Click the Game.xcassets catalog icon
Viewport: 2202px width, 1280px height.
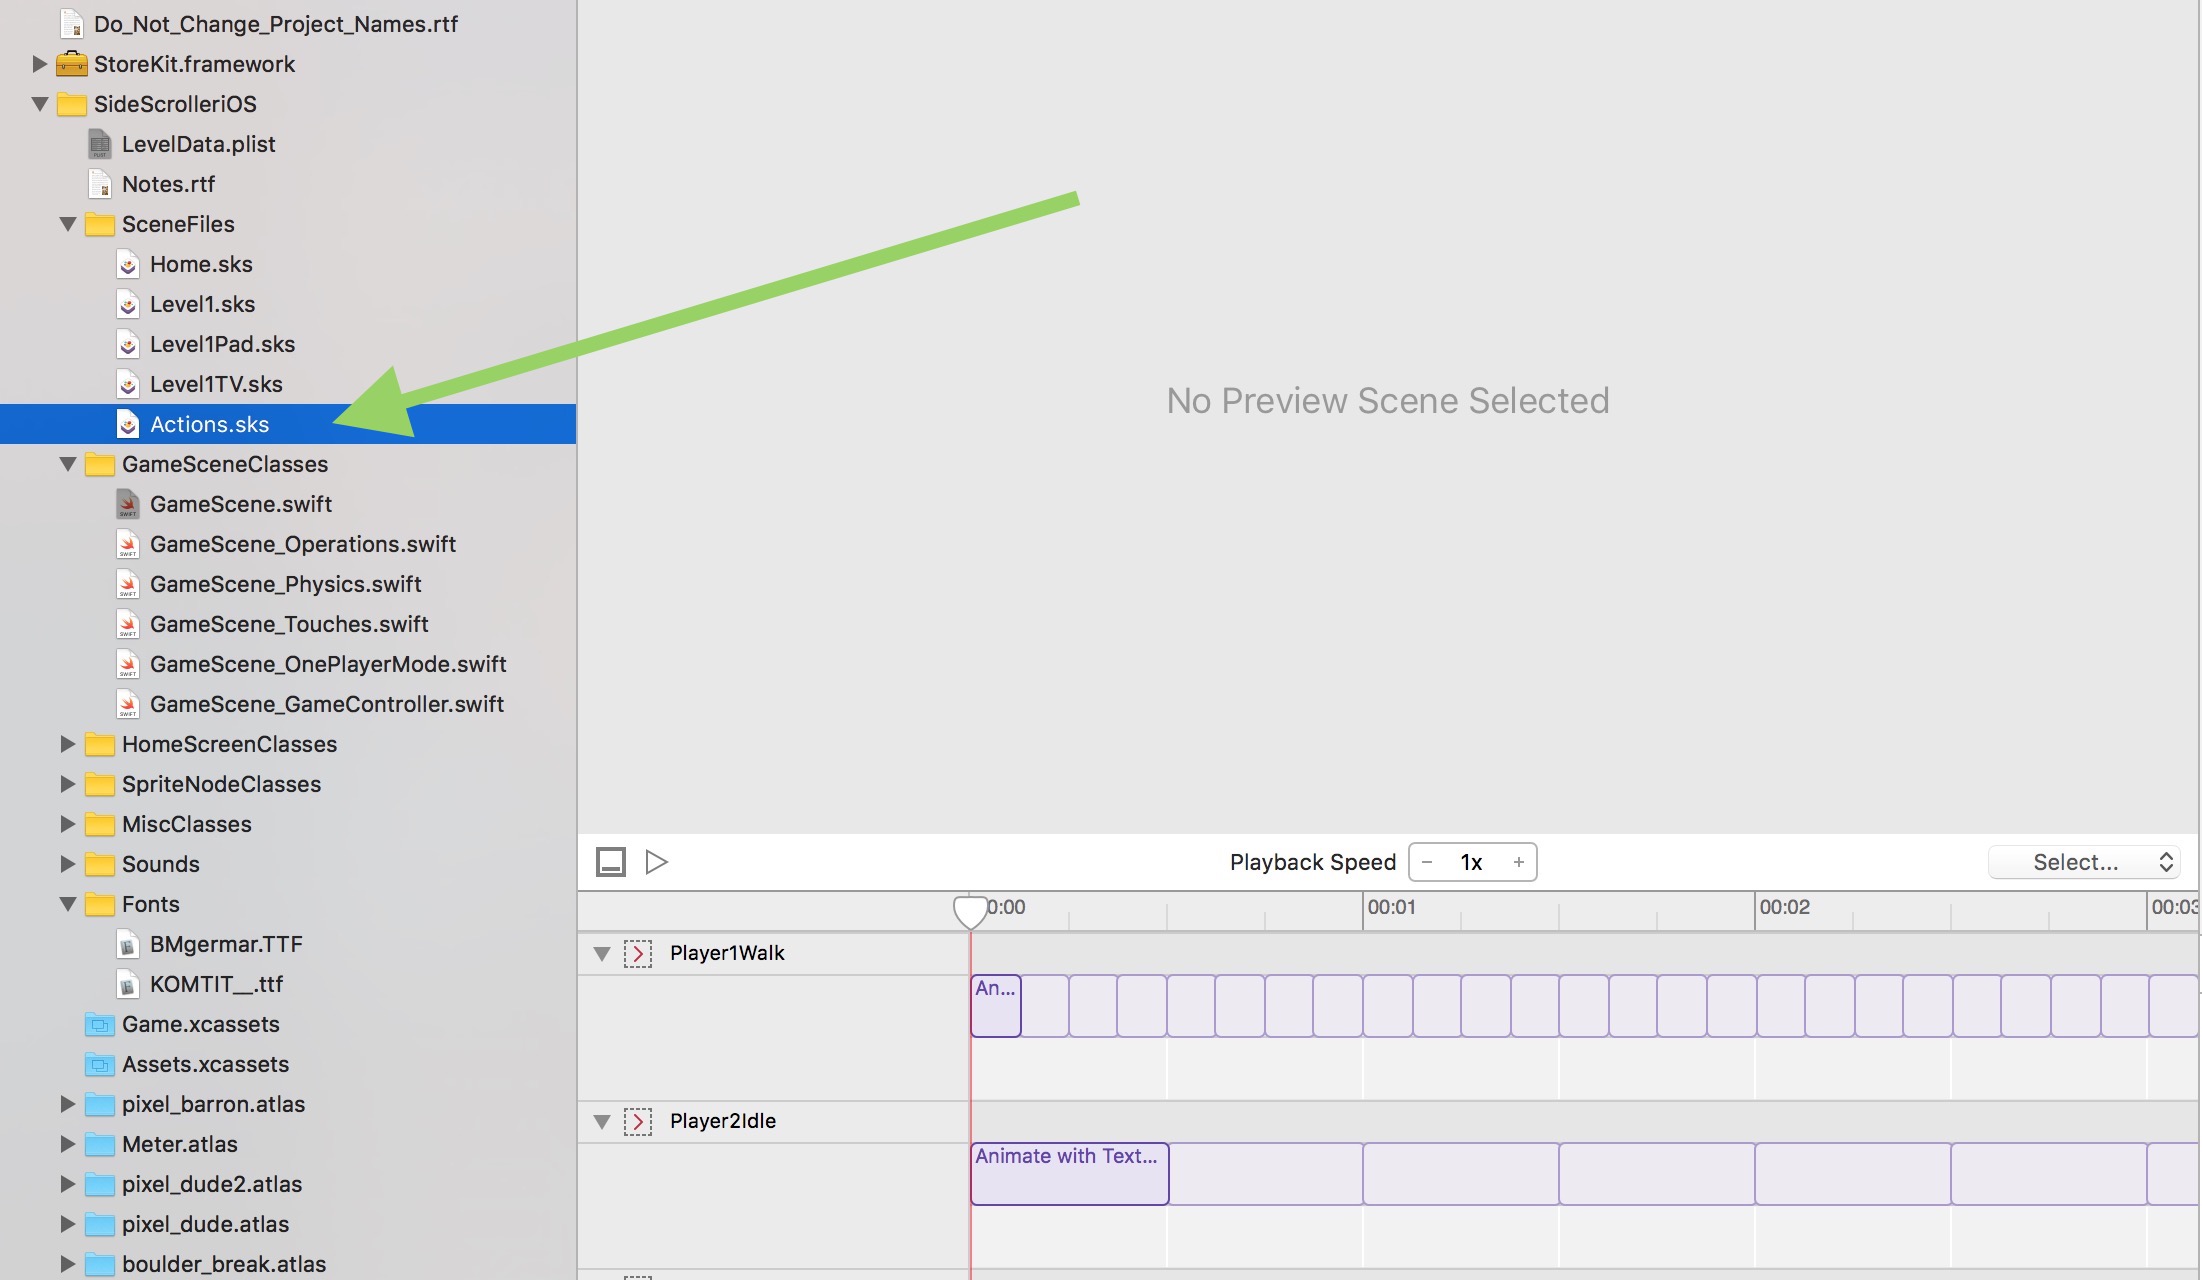pyautogui.click(x=100, y=1024)
